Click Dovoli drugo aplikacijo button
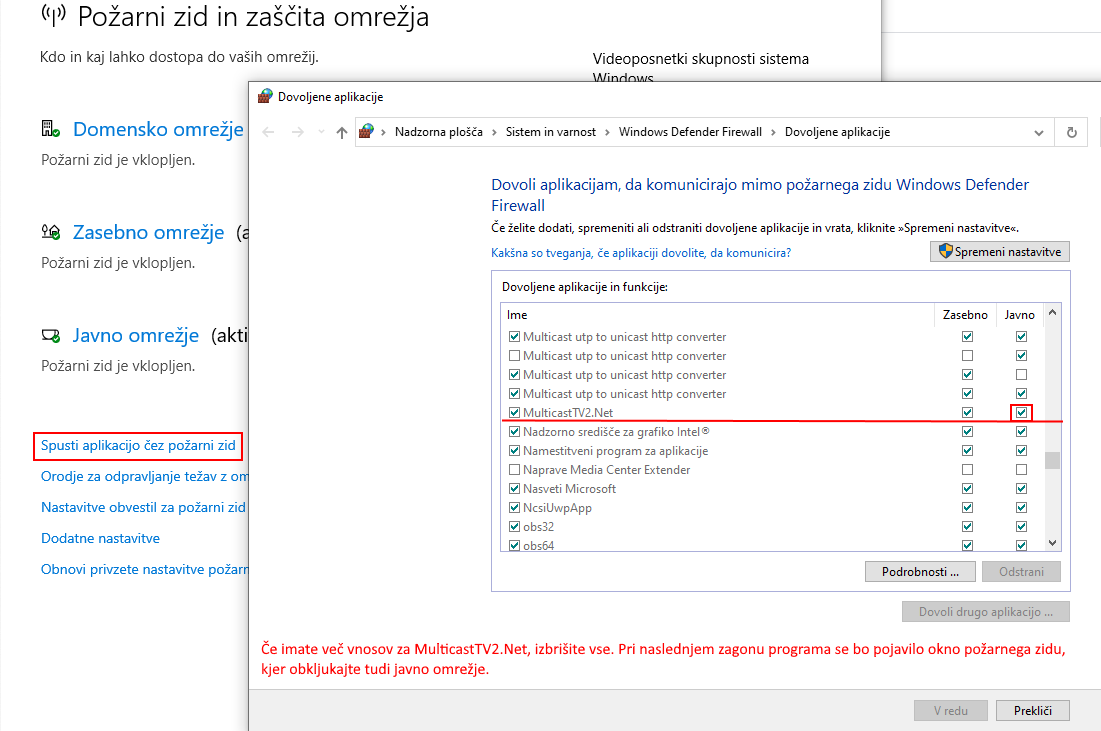The height and width of the screenshot is (731, 1101). point(986,612)
